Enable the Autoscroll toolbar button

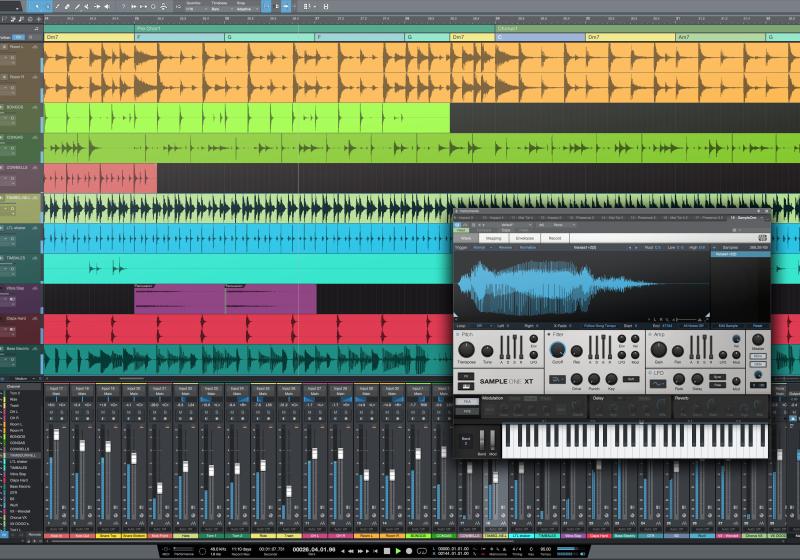coord(286,7)
